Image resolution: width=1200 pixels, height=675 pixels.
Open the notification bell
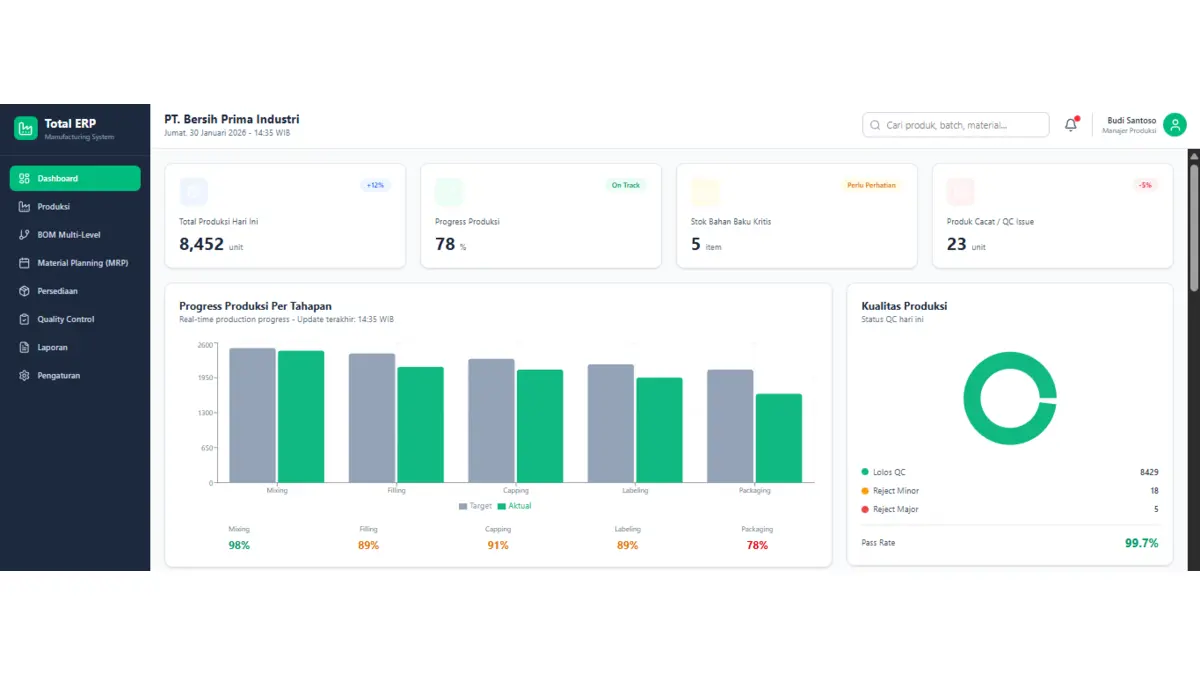click(1071, 125)
